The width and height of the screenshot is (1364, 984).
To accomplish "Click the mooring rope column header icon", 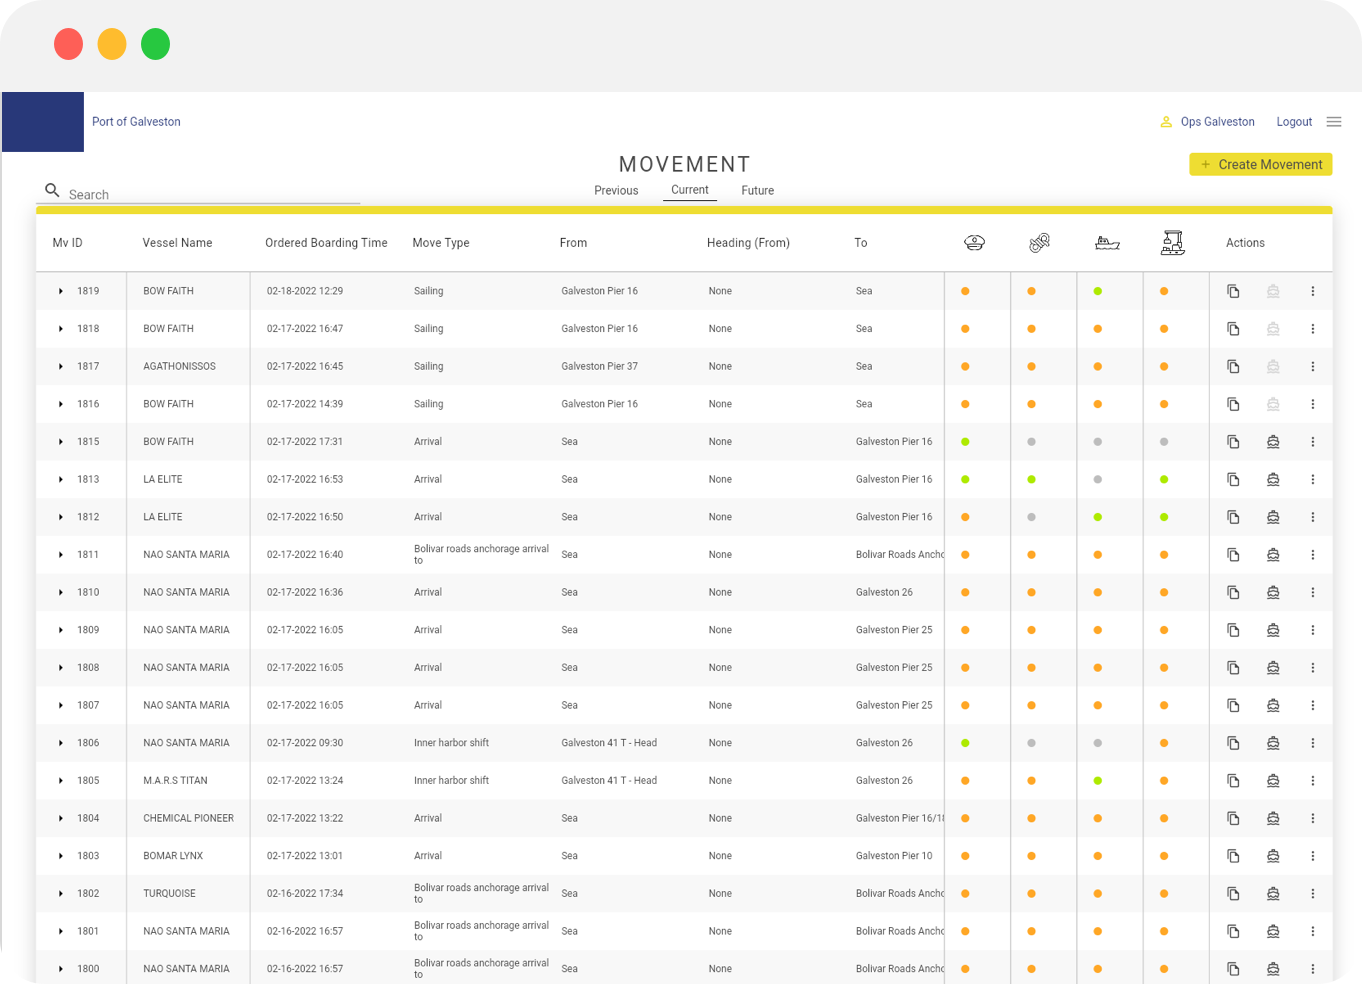I will point(1039,241).
